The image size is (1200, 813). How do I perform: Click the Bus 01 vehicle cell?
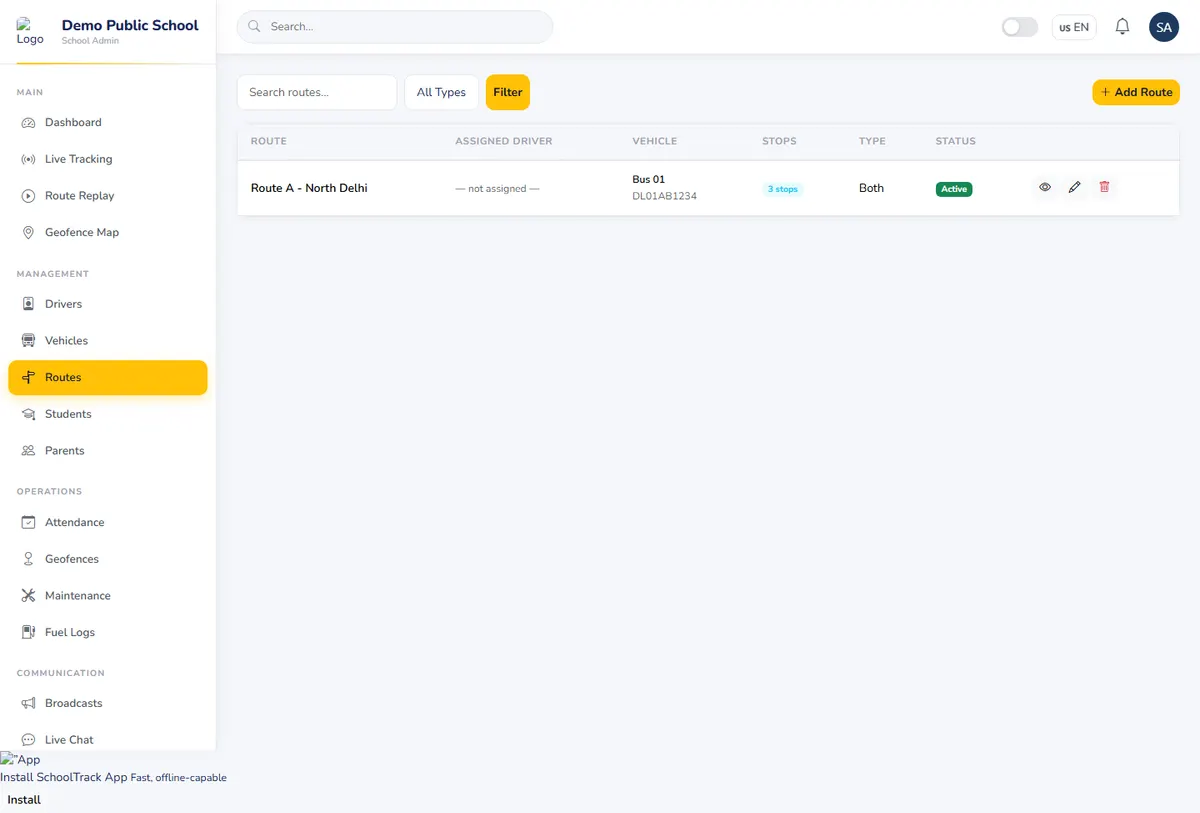pyautogui.click(x=649, y=180)
